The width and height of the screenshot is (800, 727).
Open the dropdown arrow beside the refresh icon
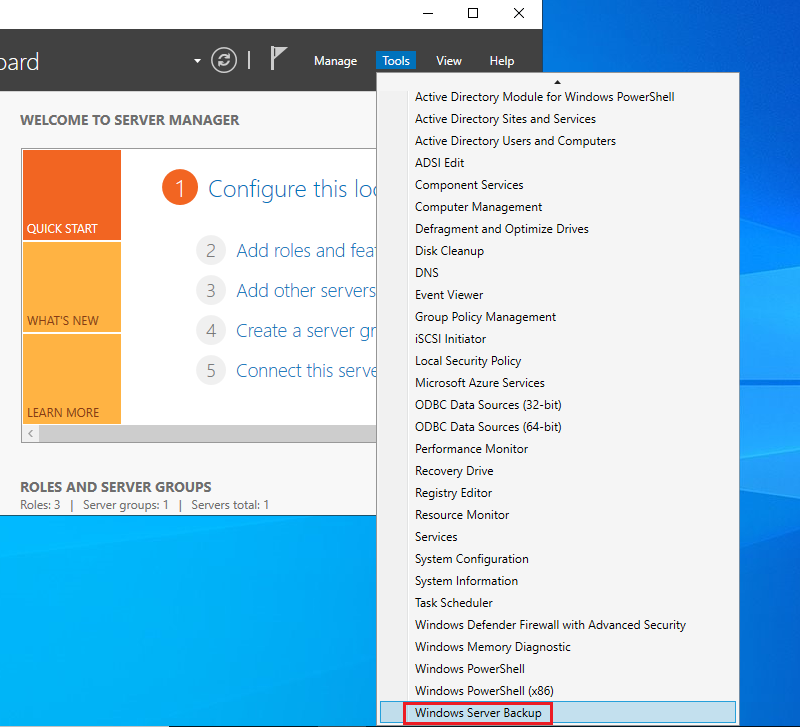(197, 61)
